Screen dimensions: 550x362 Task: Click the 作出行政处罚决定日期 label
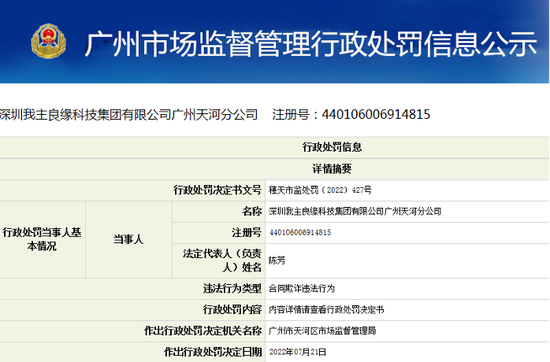(x=213, y=351)
